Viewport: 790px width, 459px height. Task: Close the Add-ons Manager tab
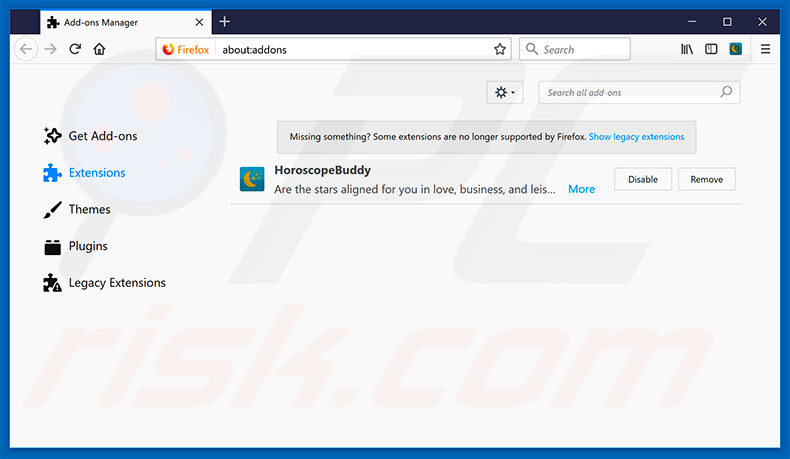point(199,22)
